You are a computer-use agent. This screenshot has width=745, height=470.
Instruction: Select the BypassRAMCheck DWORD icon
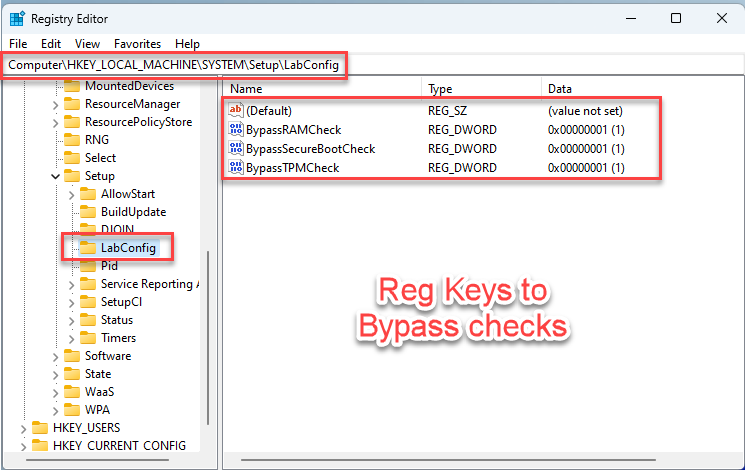(x=236, y=129)
